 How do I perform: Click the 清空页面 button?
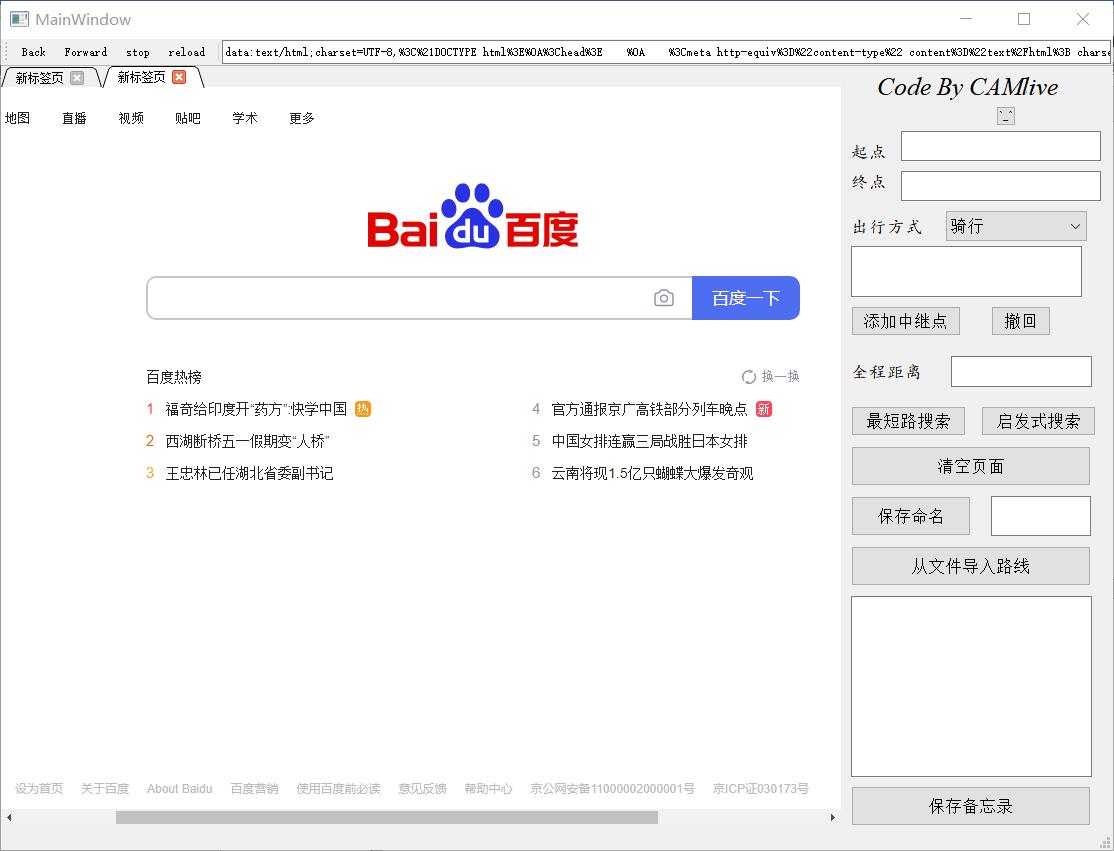[x=970, y=466]
